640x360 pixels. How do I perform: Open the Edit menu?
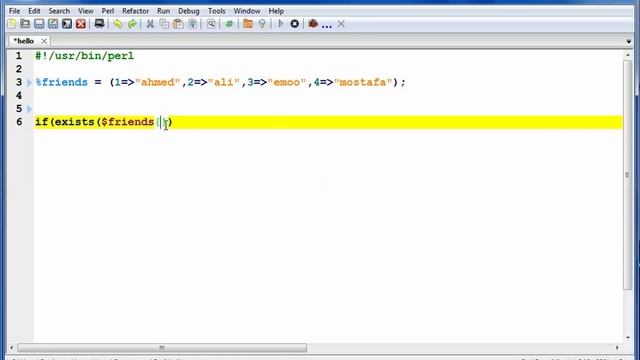tap(34, 11)
